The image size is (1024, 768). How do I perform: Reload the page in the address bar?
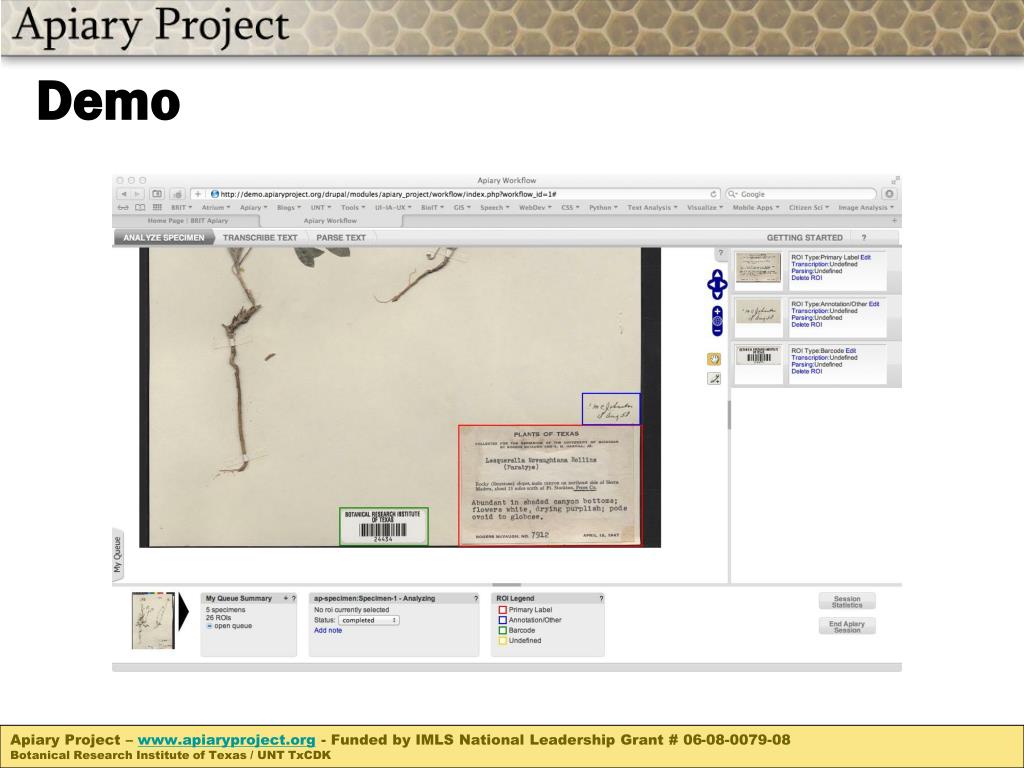pos(714,194)
